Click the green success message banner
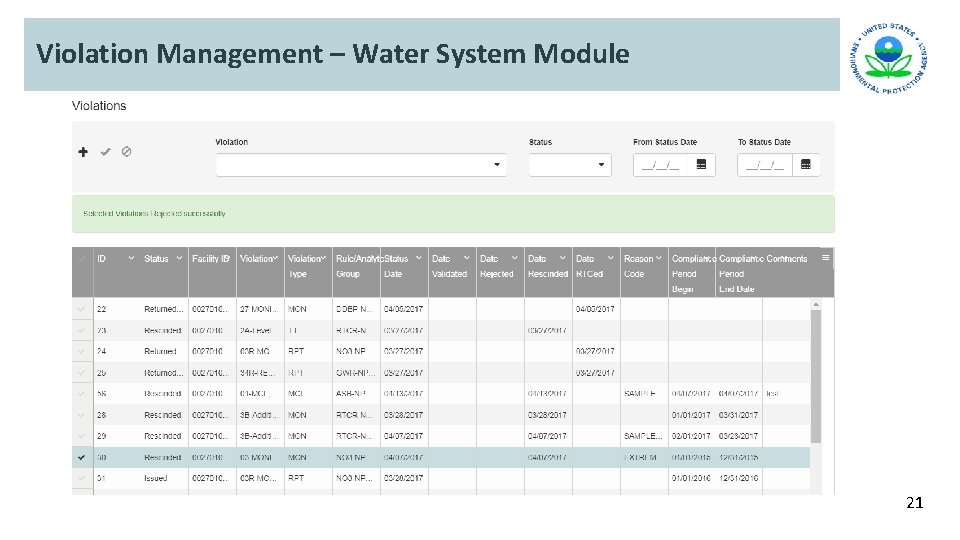Image resolution: width=960 pixels, height=540 pixels. 453,214
